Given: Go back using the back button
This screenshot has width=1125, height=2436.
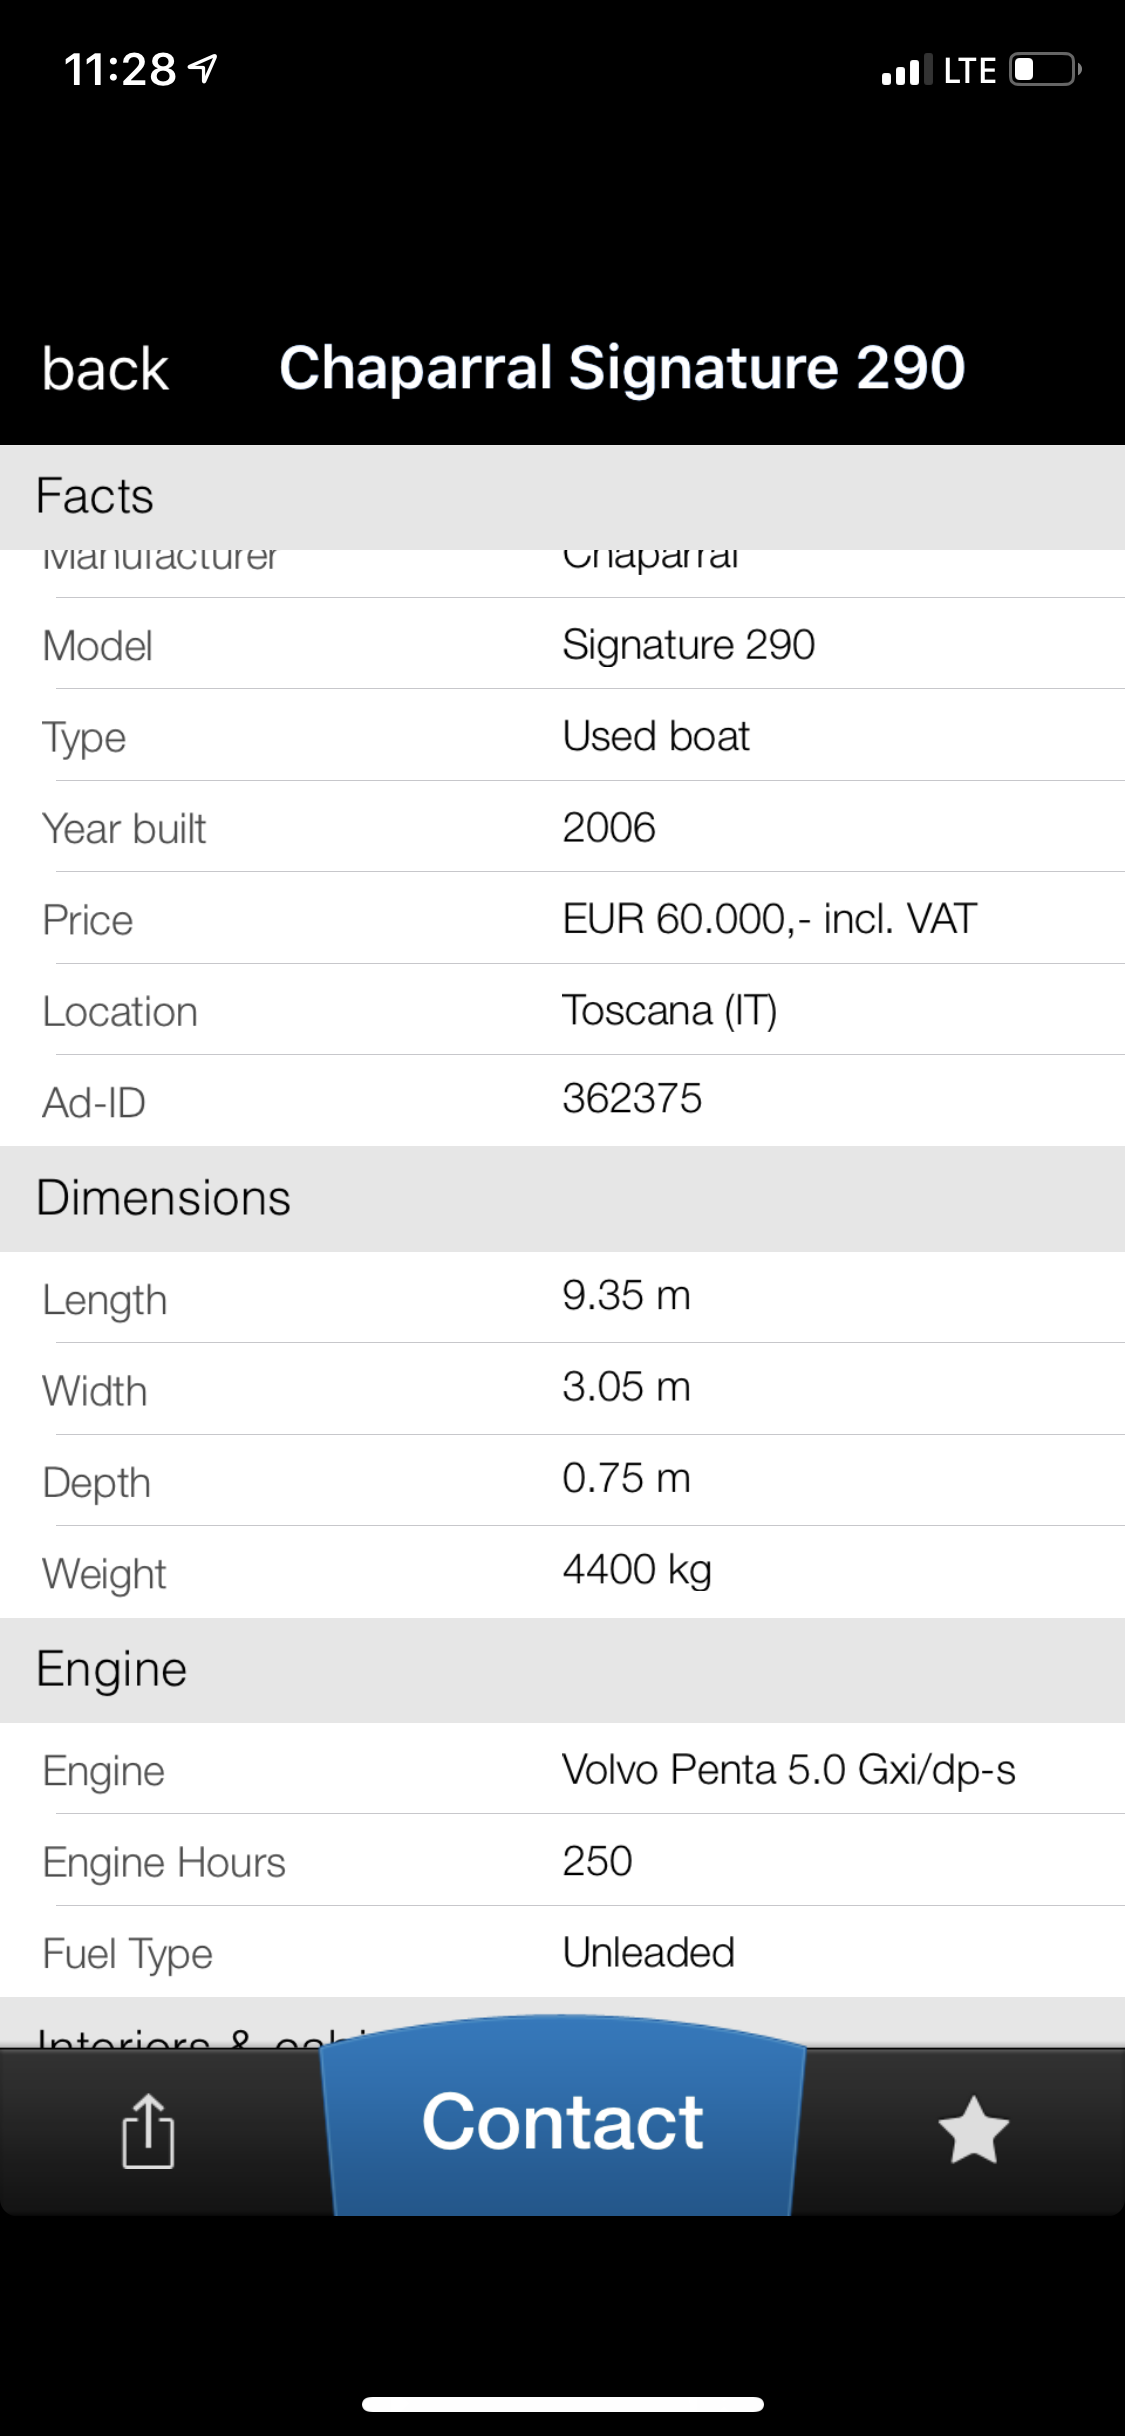Looking at the screenshot, I should (x=105, y=369).
